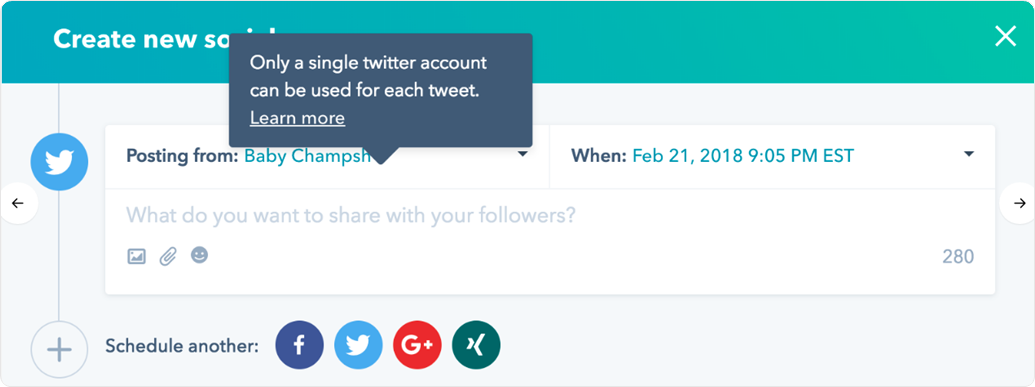Viewport: 1035px width, 387px height.
Task: Attach a file with the paperclip icon
Action: coord(168,256)
